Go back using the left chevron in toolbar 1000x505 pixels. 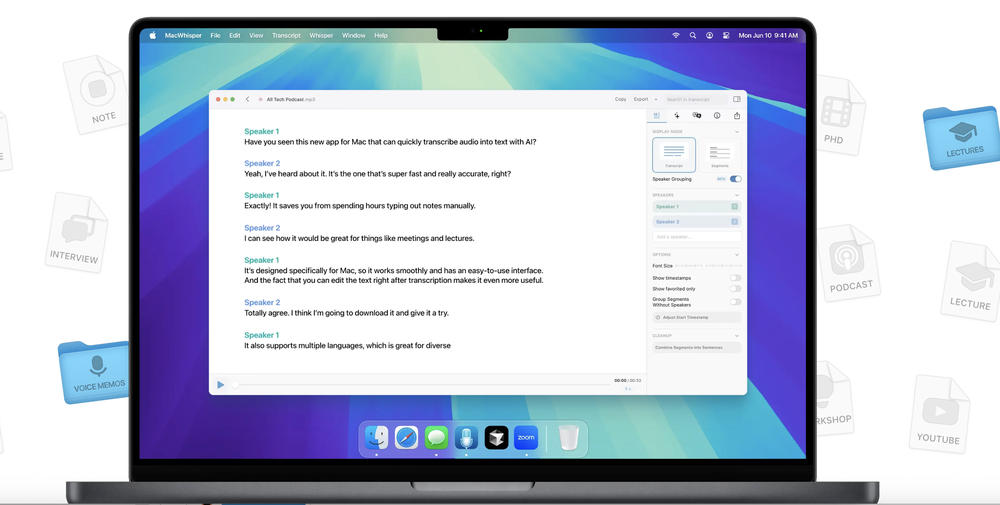[x=247, y=99]
